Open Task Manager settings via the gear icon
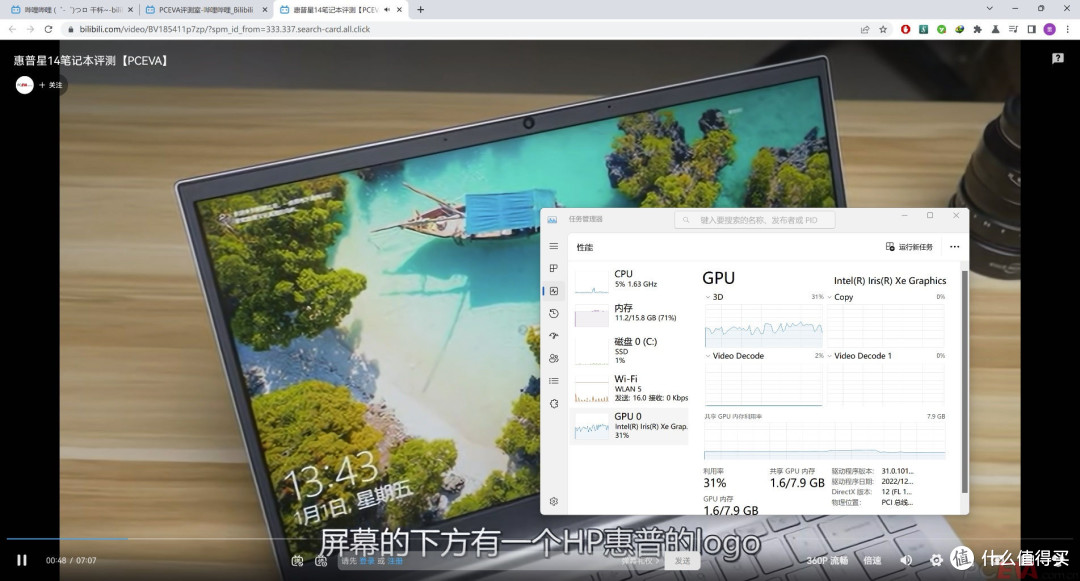 (553, 500)
